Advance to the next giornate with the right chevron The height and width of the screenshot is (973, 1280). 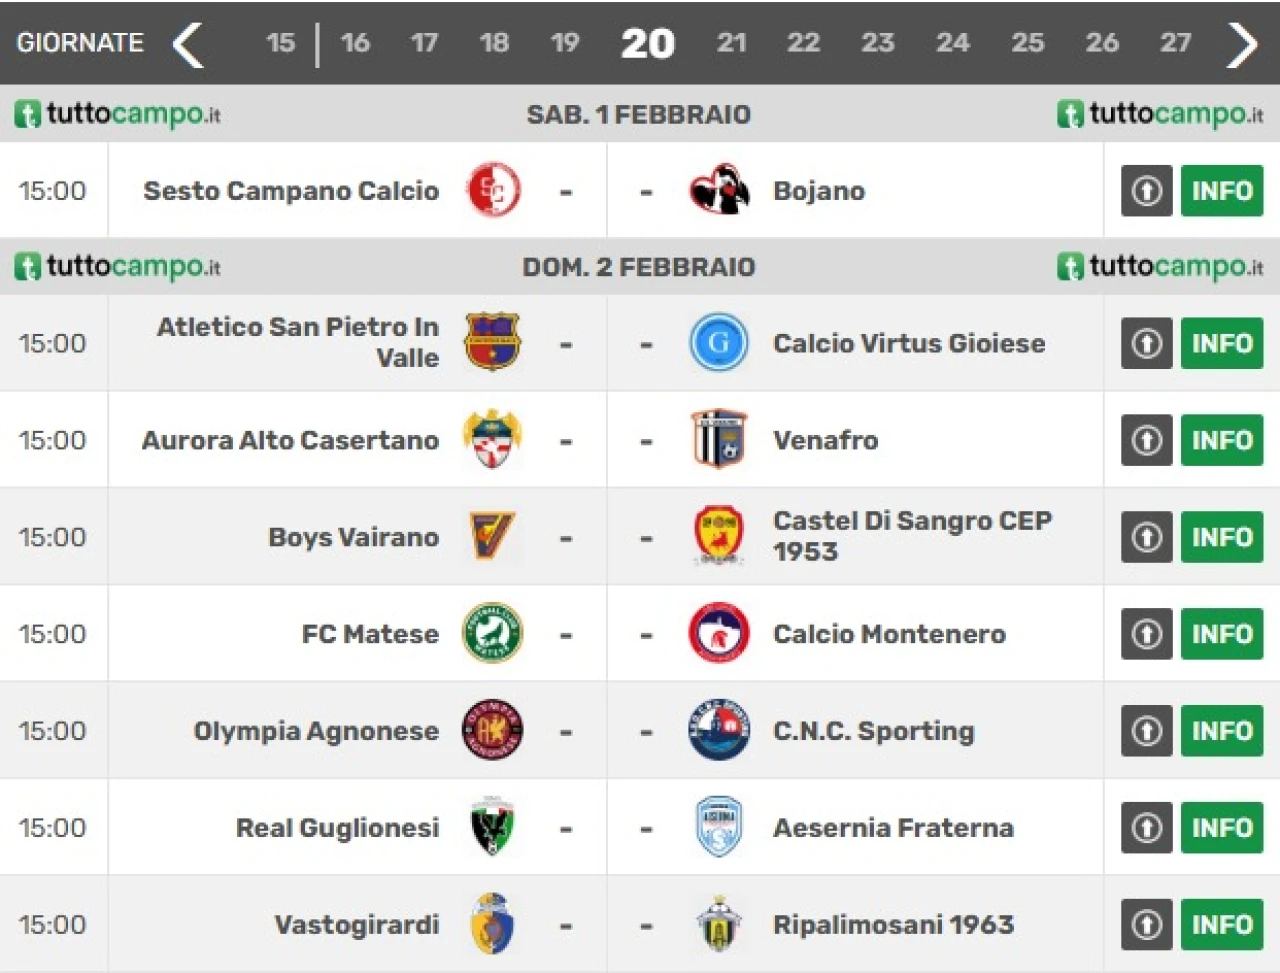pos(1242,44)
